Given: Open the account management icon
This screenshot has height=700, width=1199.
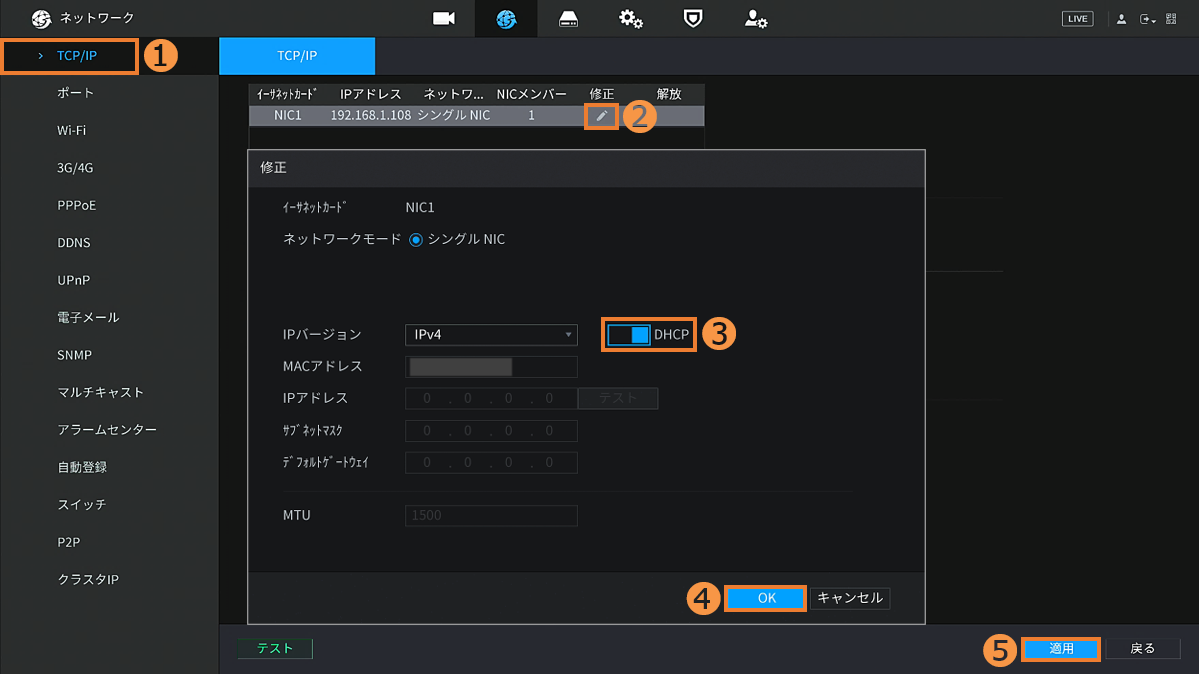Looking at the screenshot, I should point(756,19).
